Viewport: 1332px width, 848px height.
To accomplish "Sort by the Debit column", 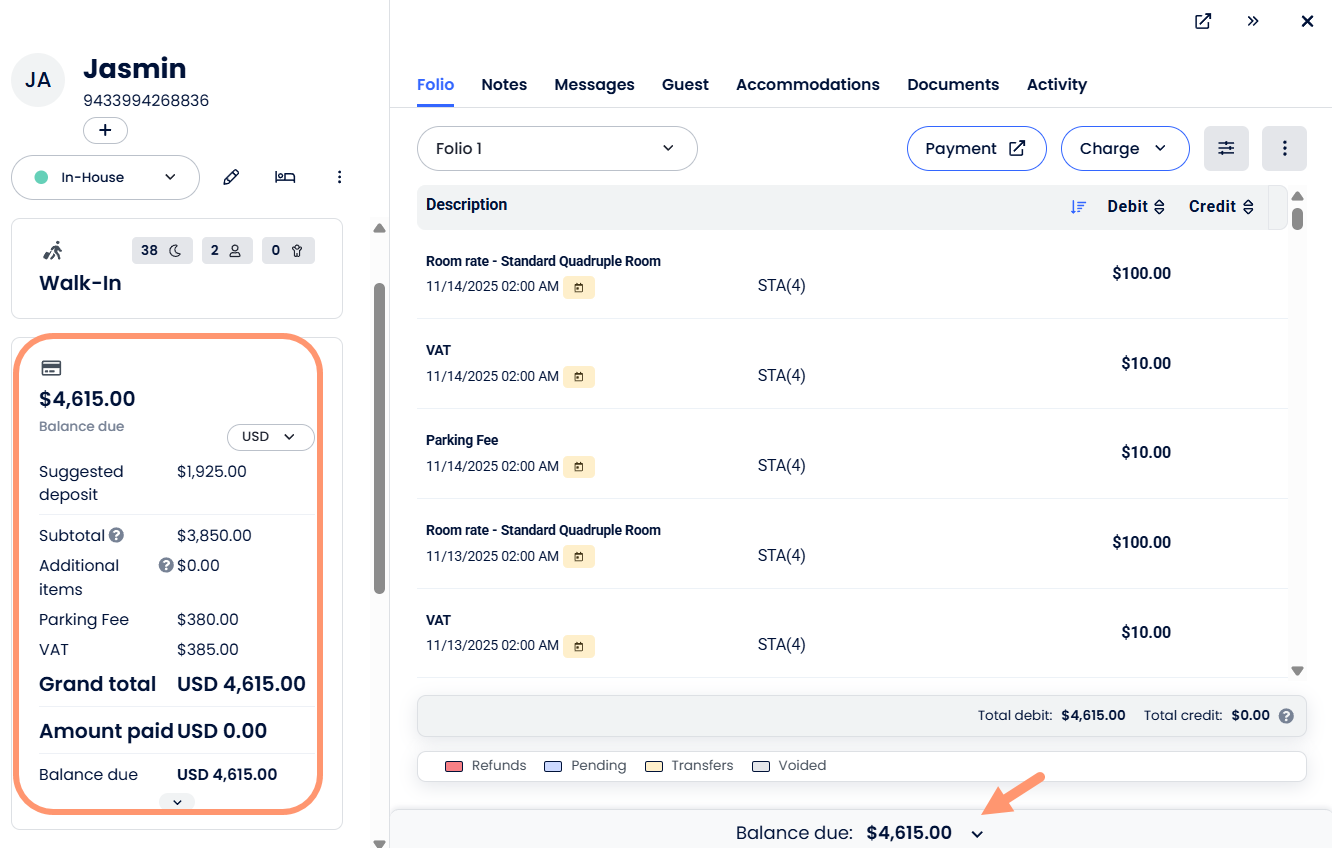I will click(1136, 207).
